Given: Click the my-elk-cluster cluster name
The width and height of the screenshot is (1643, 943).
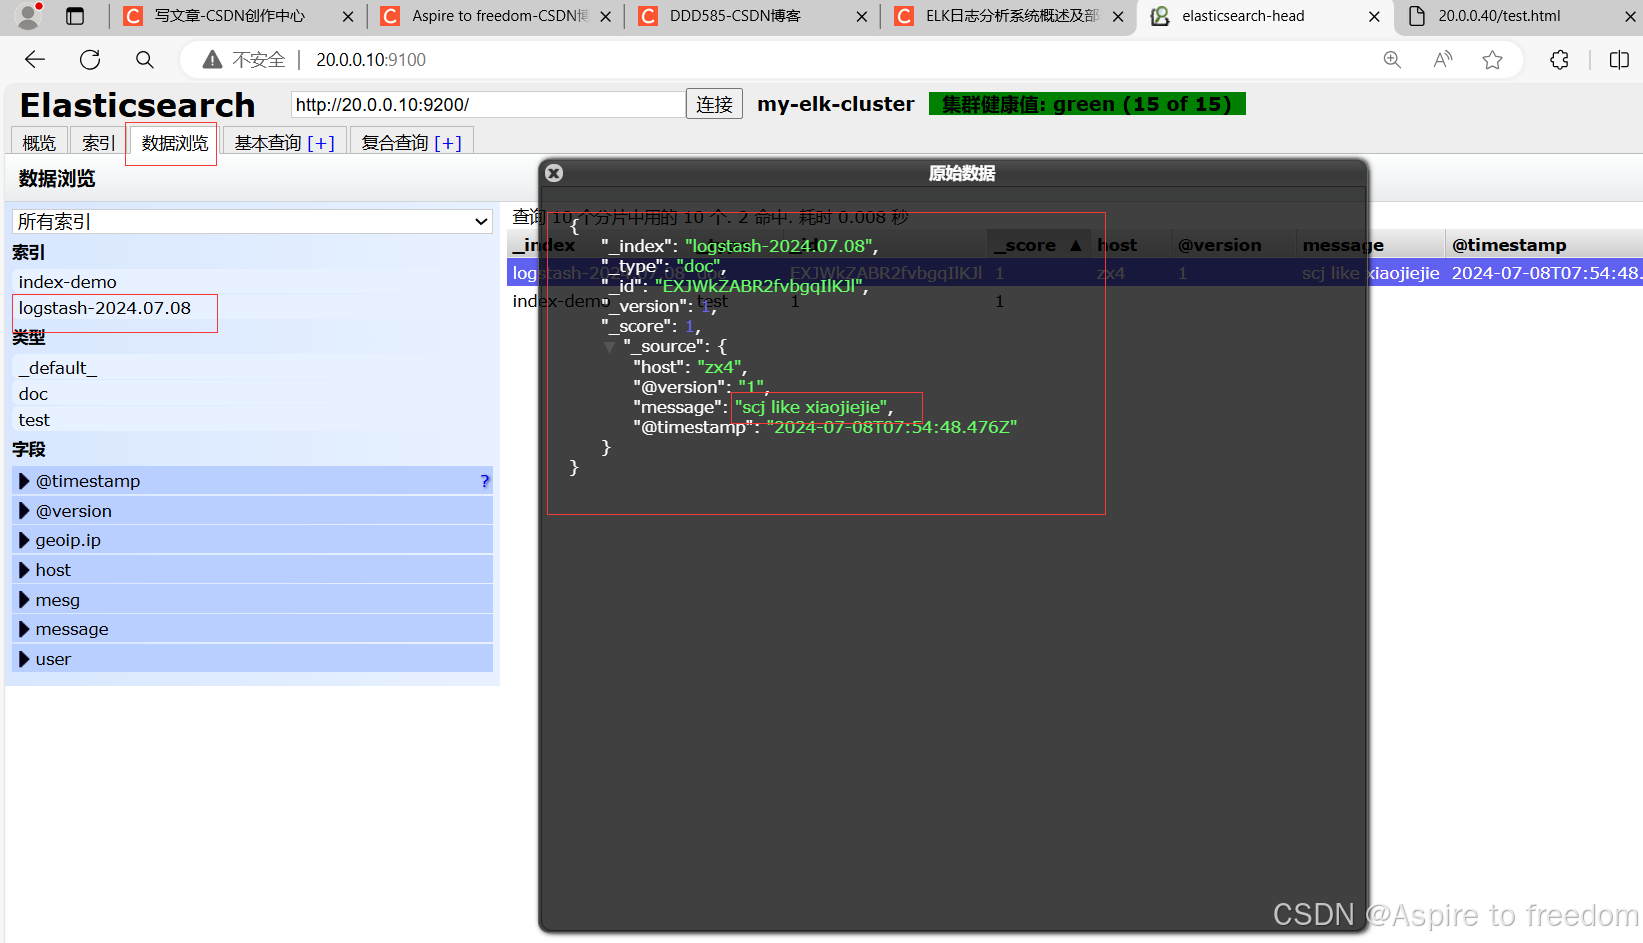Looking at the screenshot, I should click(x=836, y=104).
